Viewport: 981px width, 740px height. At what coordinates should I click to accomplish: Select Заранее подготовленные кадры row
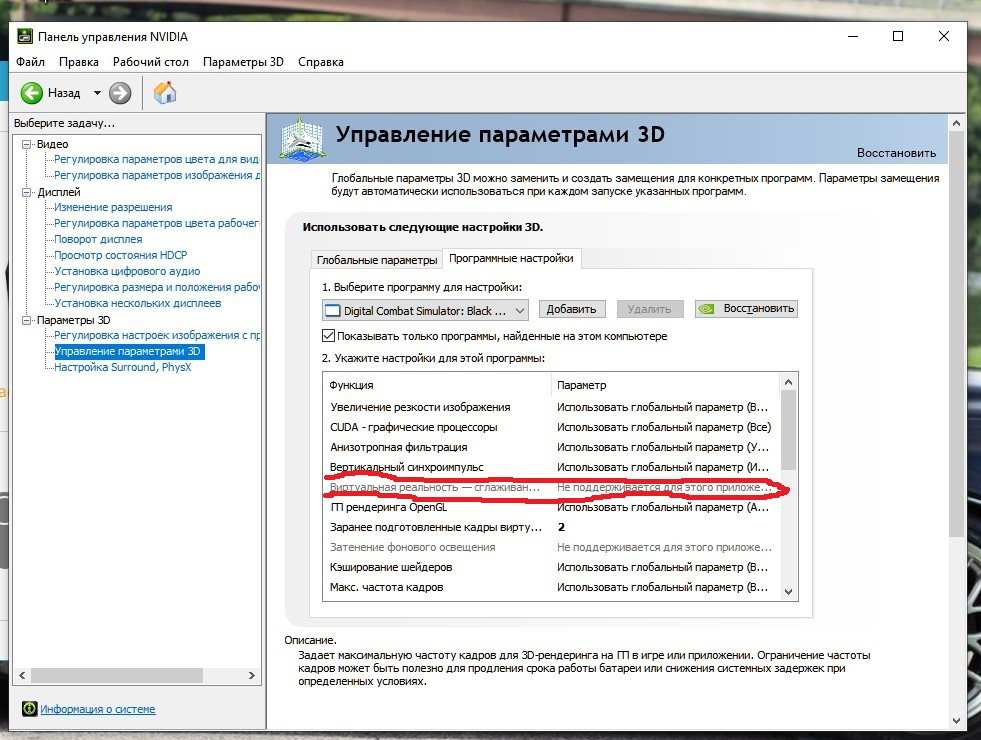coord(552,527)
